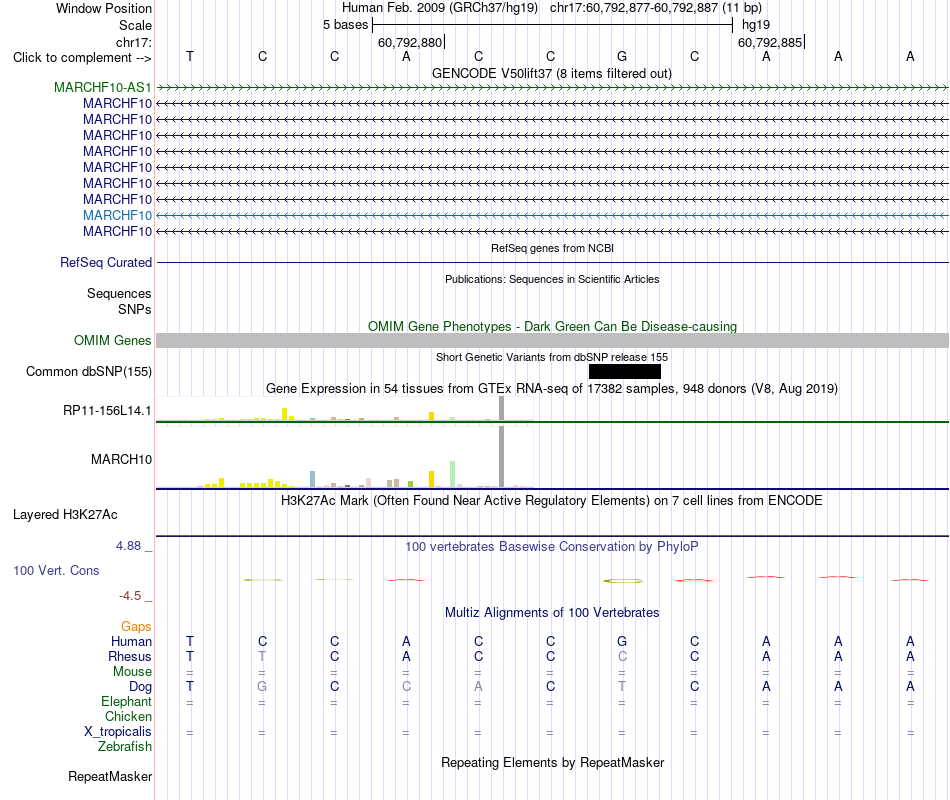Click the OMIM Genes label

[x=112, y=341]
